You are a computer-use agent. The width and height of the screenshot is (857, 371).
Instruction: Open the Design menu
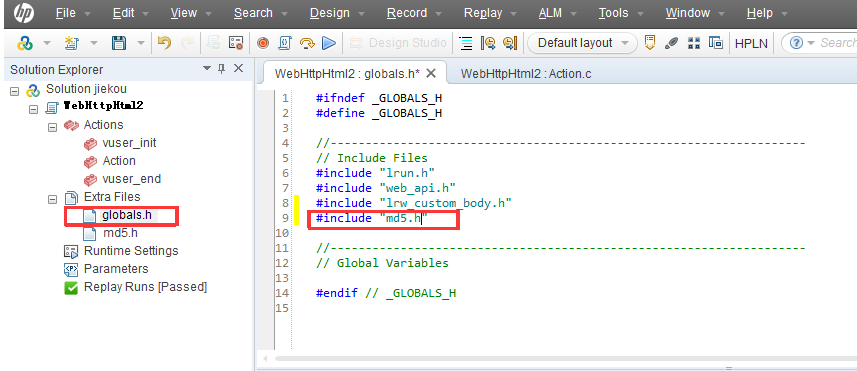330,13
